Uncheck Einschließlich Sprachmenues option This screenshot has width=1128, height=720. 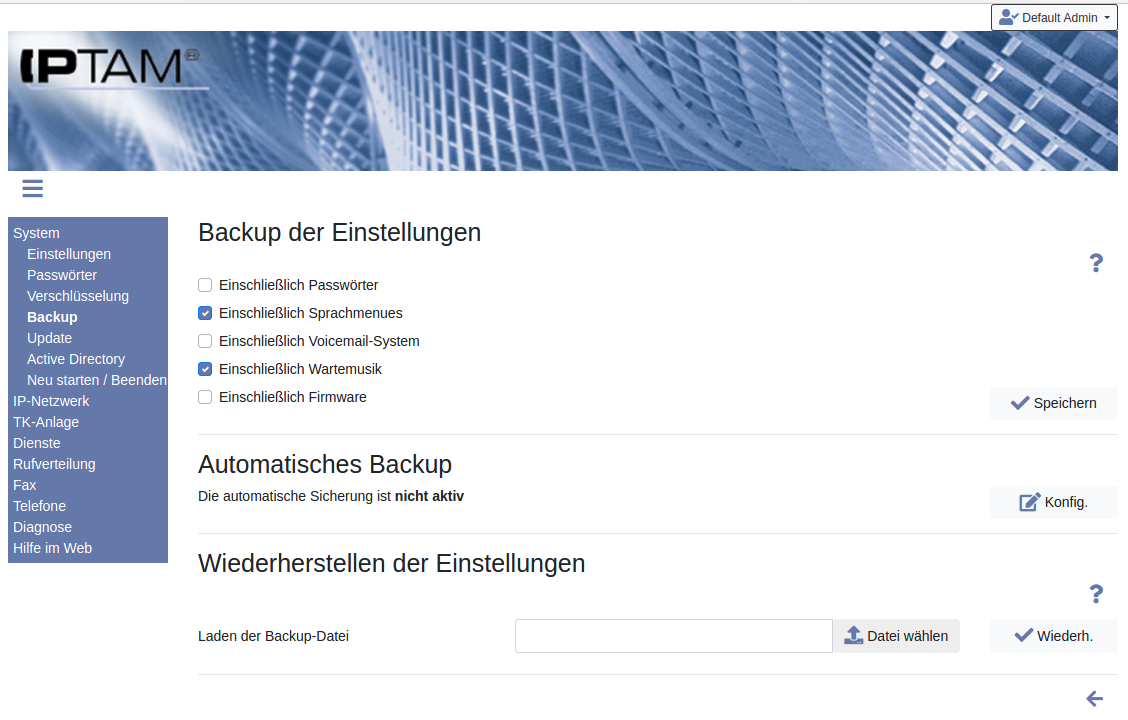205,313
